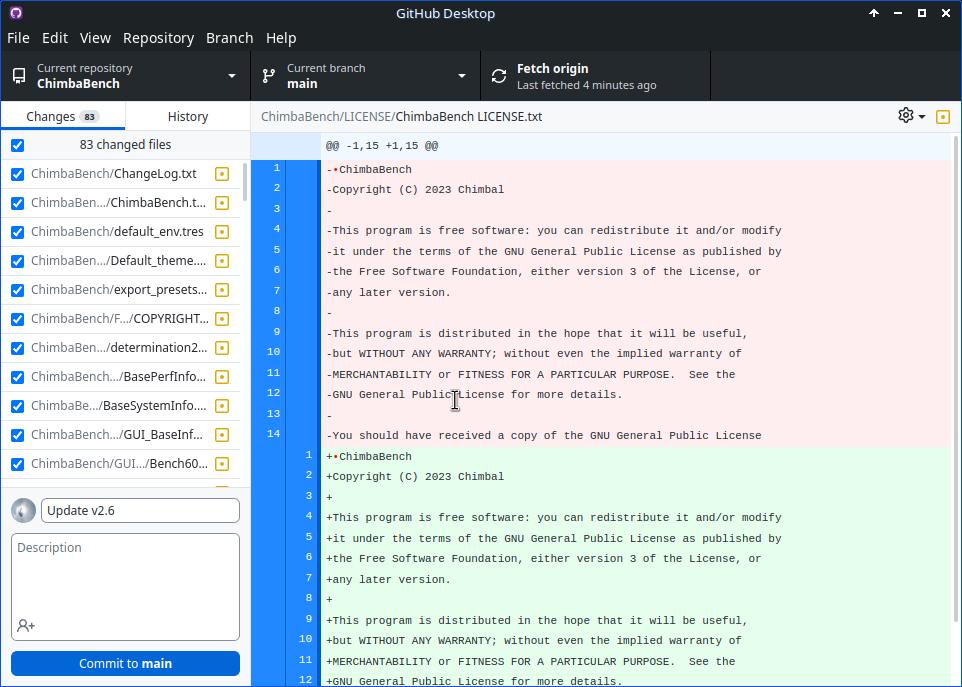The height and width of the screenshot is (687, 962).
Task: Open the Branch menu
Action: (229, 38)
